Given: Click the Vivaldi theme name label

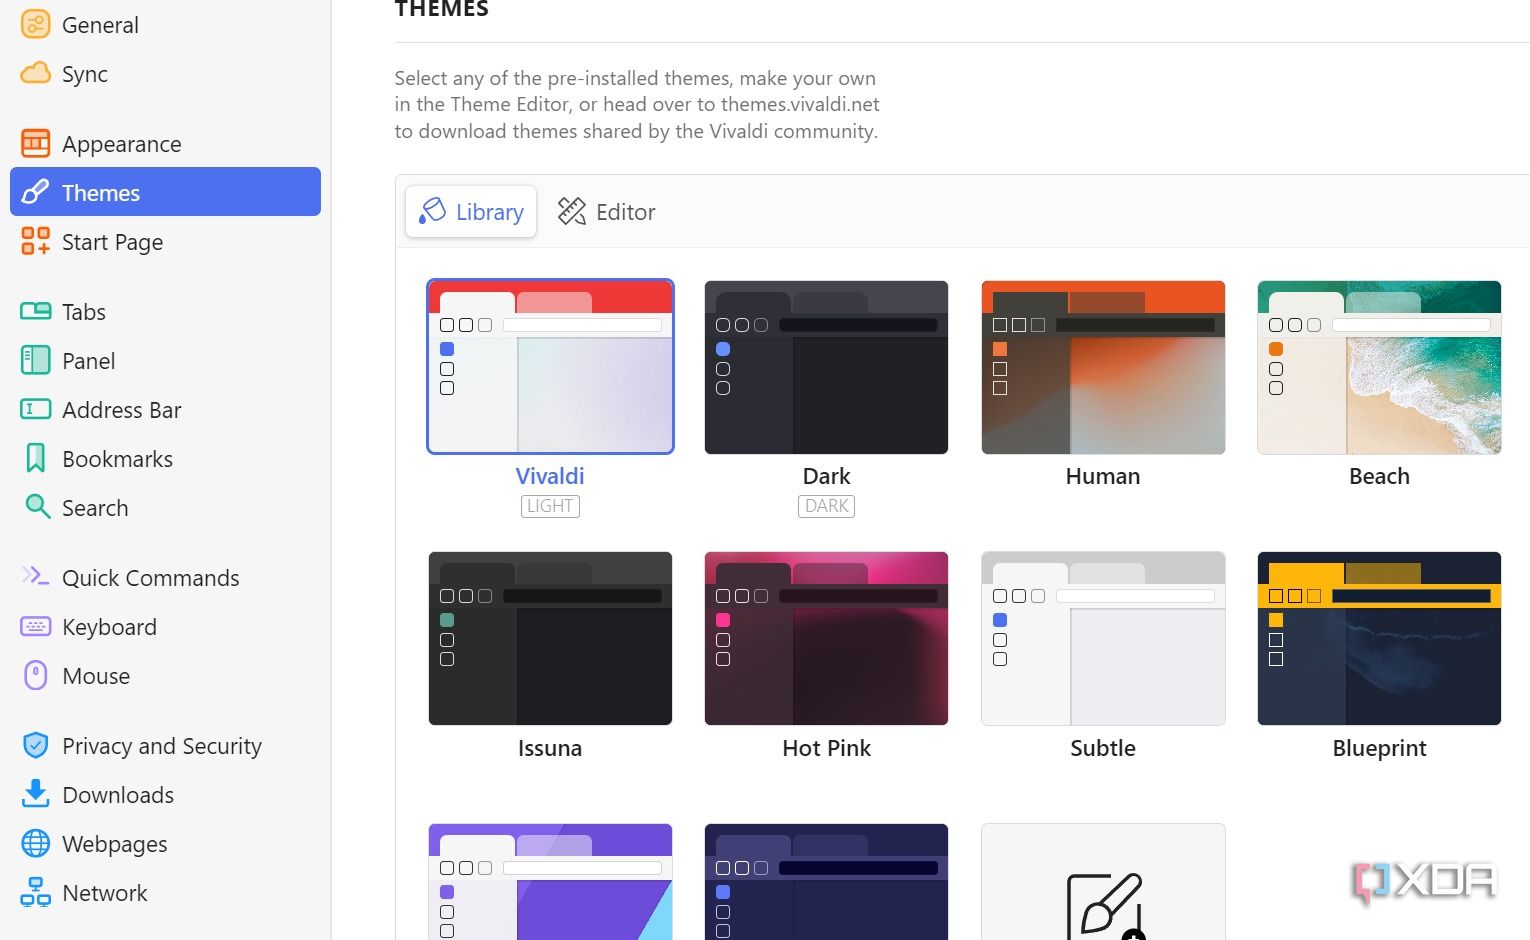Looking at the screenshot, I should (x=550, y=476).
